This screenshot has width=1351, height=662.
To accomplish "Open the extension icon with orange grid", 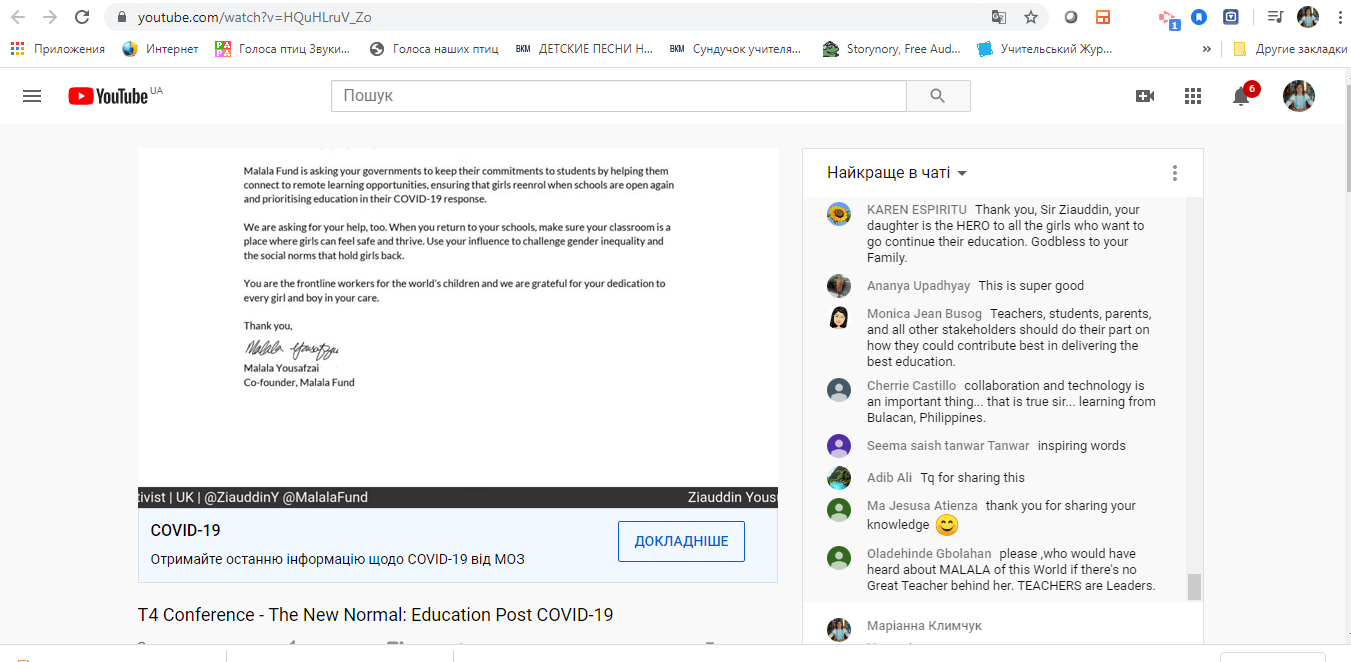I will (x=1102, y=17).
